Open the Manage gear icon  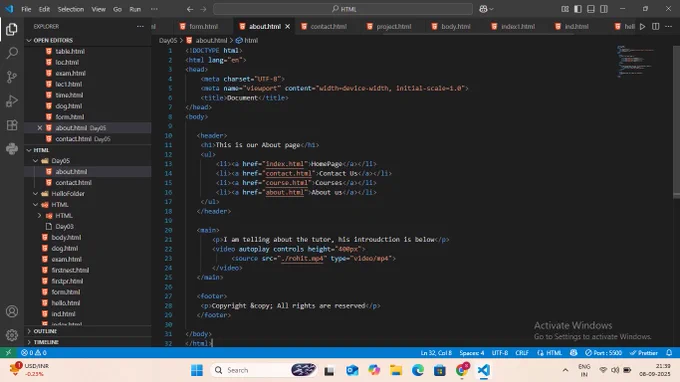point(12,335)
